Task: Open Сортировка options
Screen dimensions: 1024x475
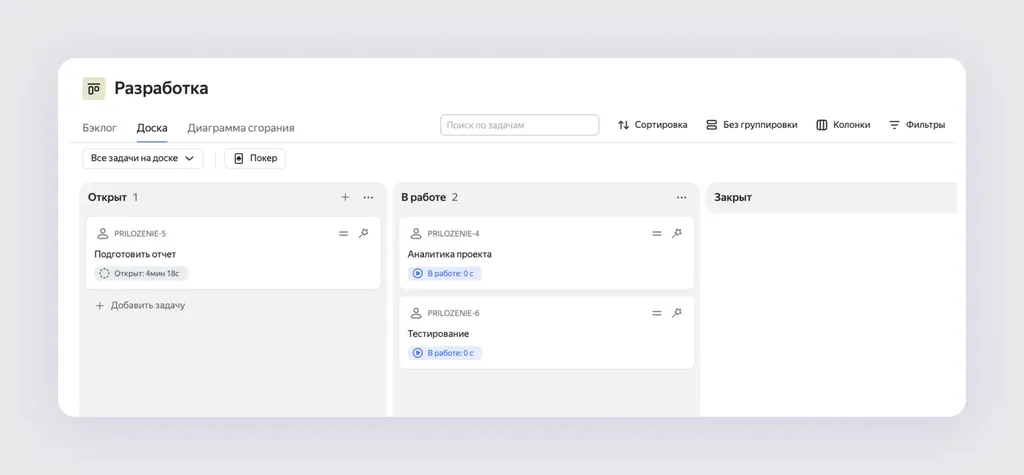Action: click(x=652, y=125)
